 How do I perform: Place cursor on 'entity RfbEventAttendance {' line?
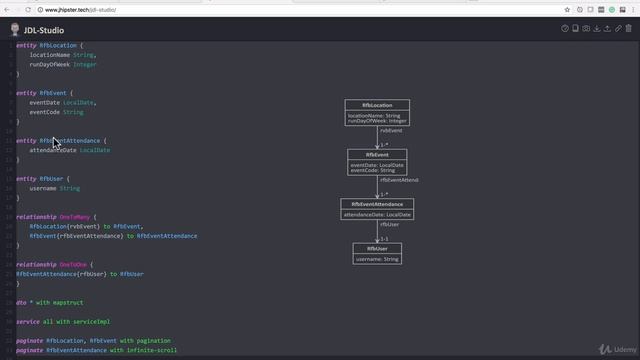point(61,140)
